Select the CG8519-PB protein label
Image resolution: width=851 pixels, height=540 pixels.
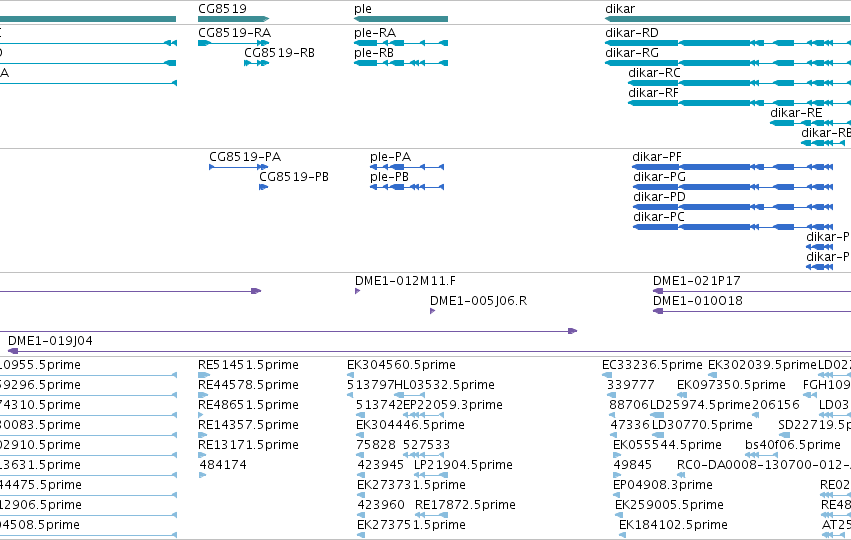coord(294,177)
